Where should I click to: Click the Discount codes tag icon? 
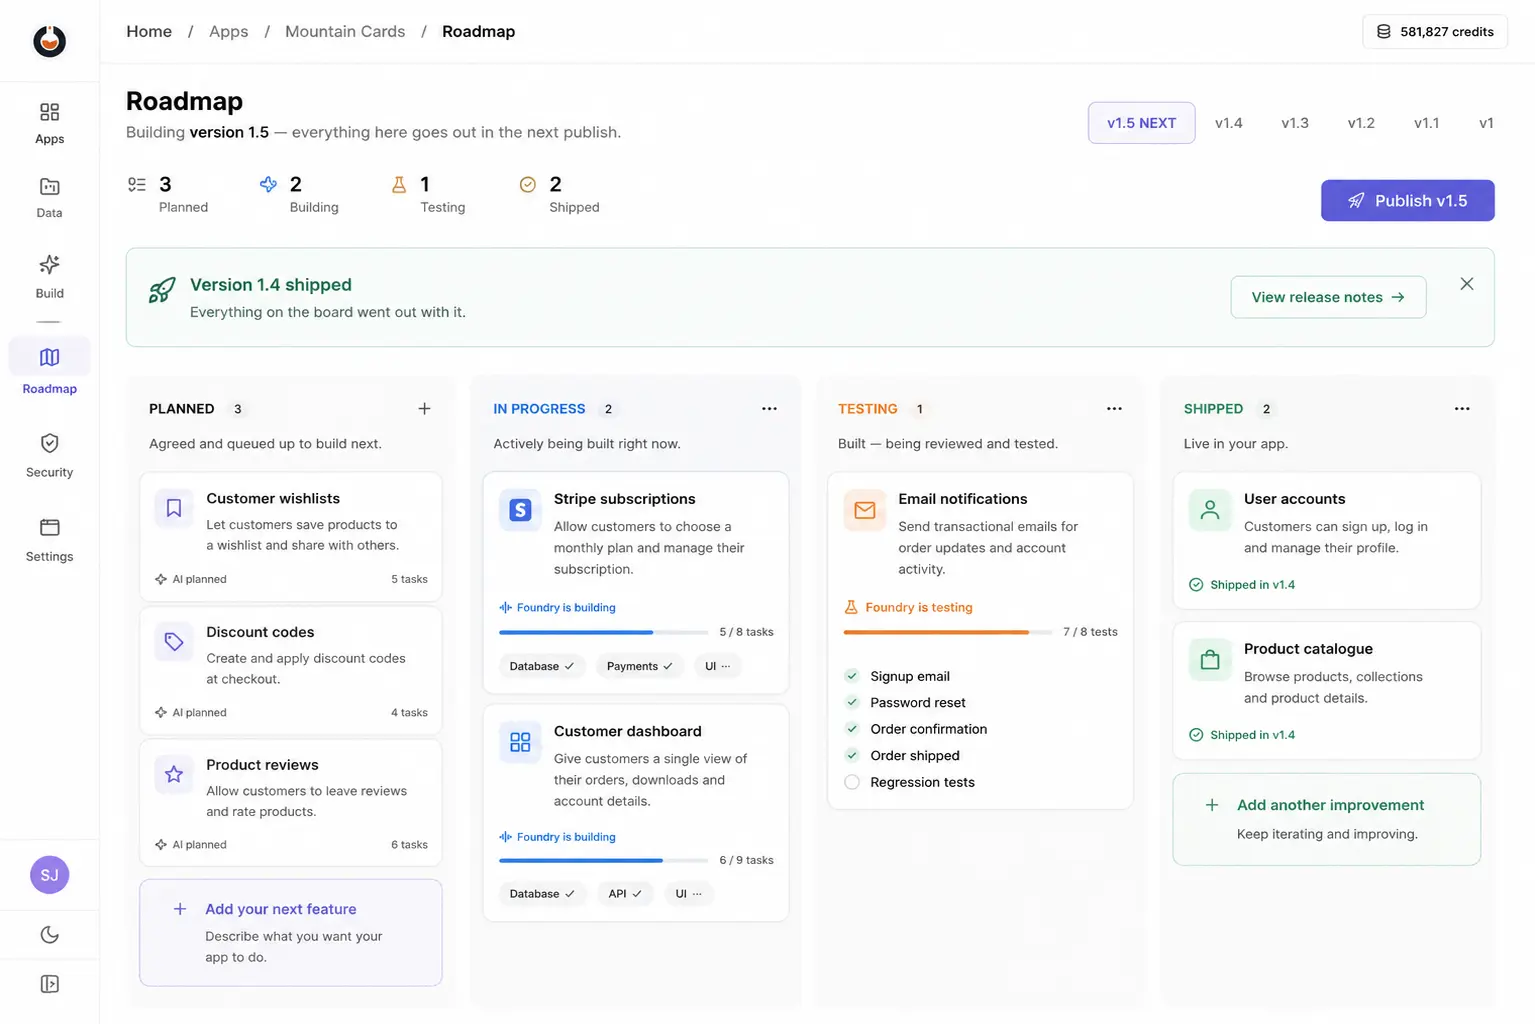174,642
